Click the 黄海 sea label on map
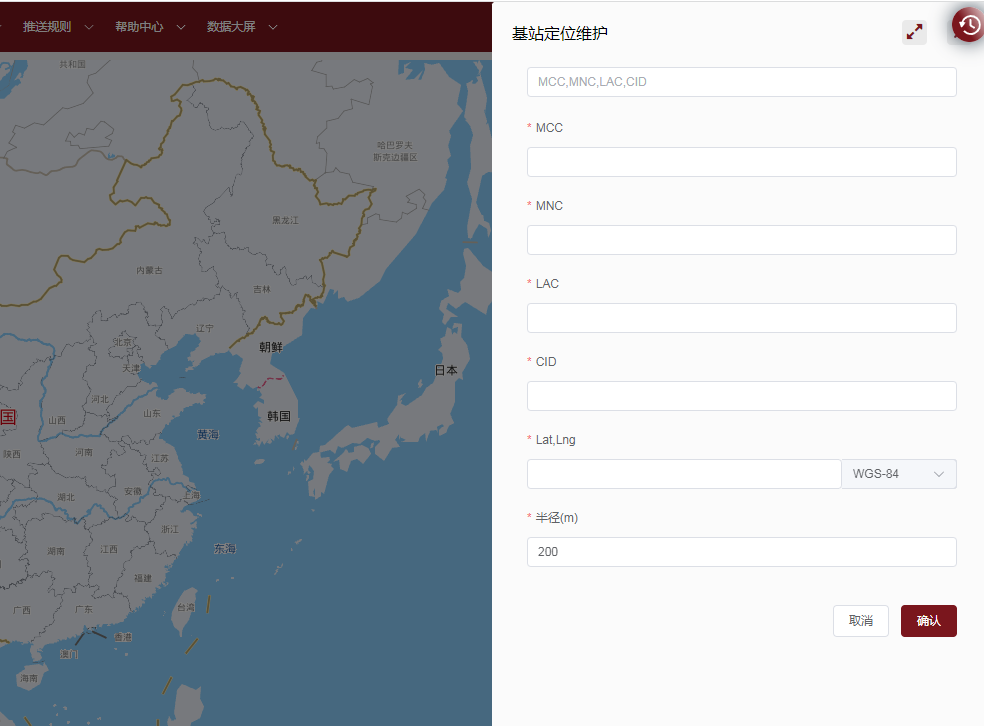This screenshot has height=726, width=984. click(208, 435)
